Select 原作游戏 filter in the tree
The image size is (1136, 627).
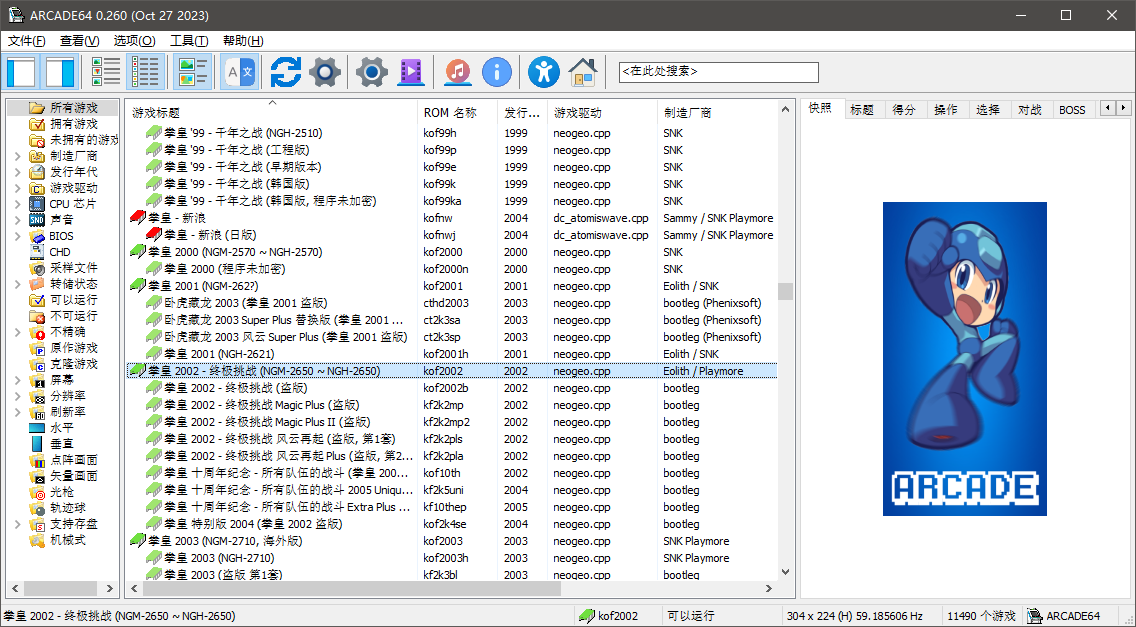[73, 348]
